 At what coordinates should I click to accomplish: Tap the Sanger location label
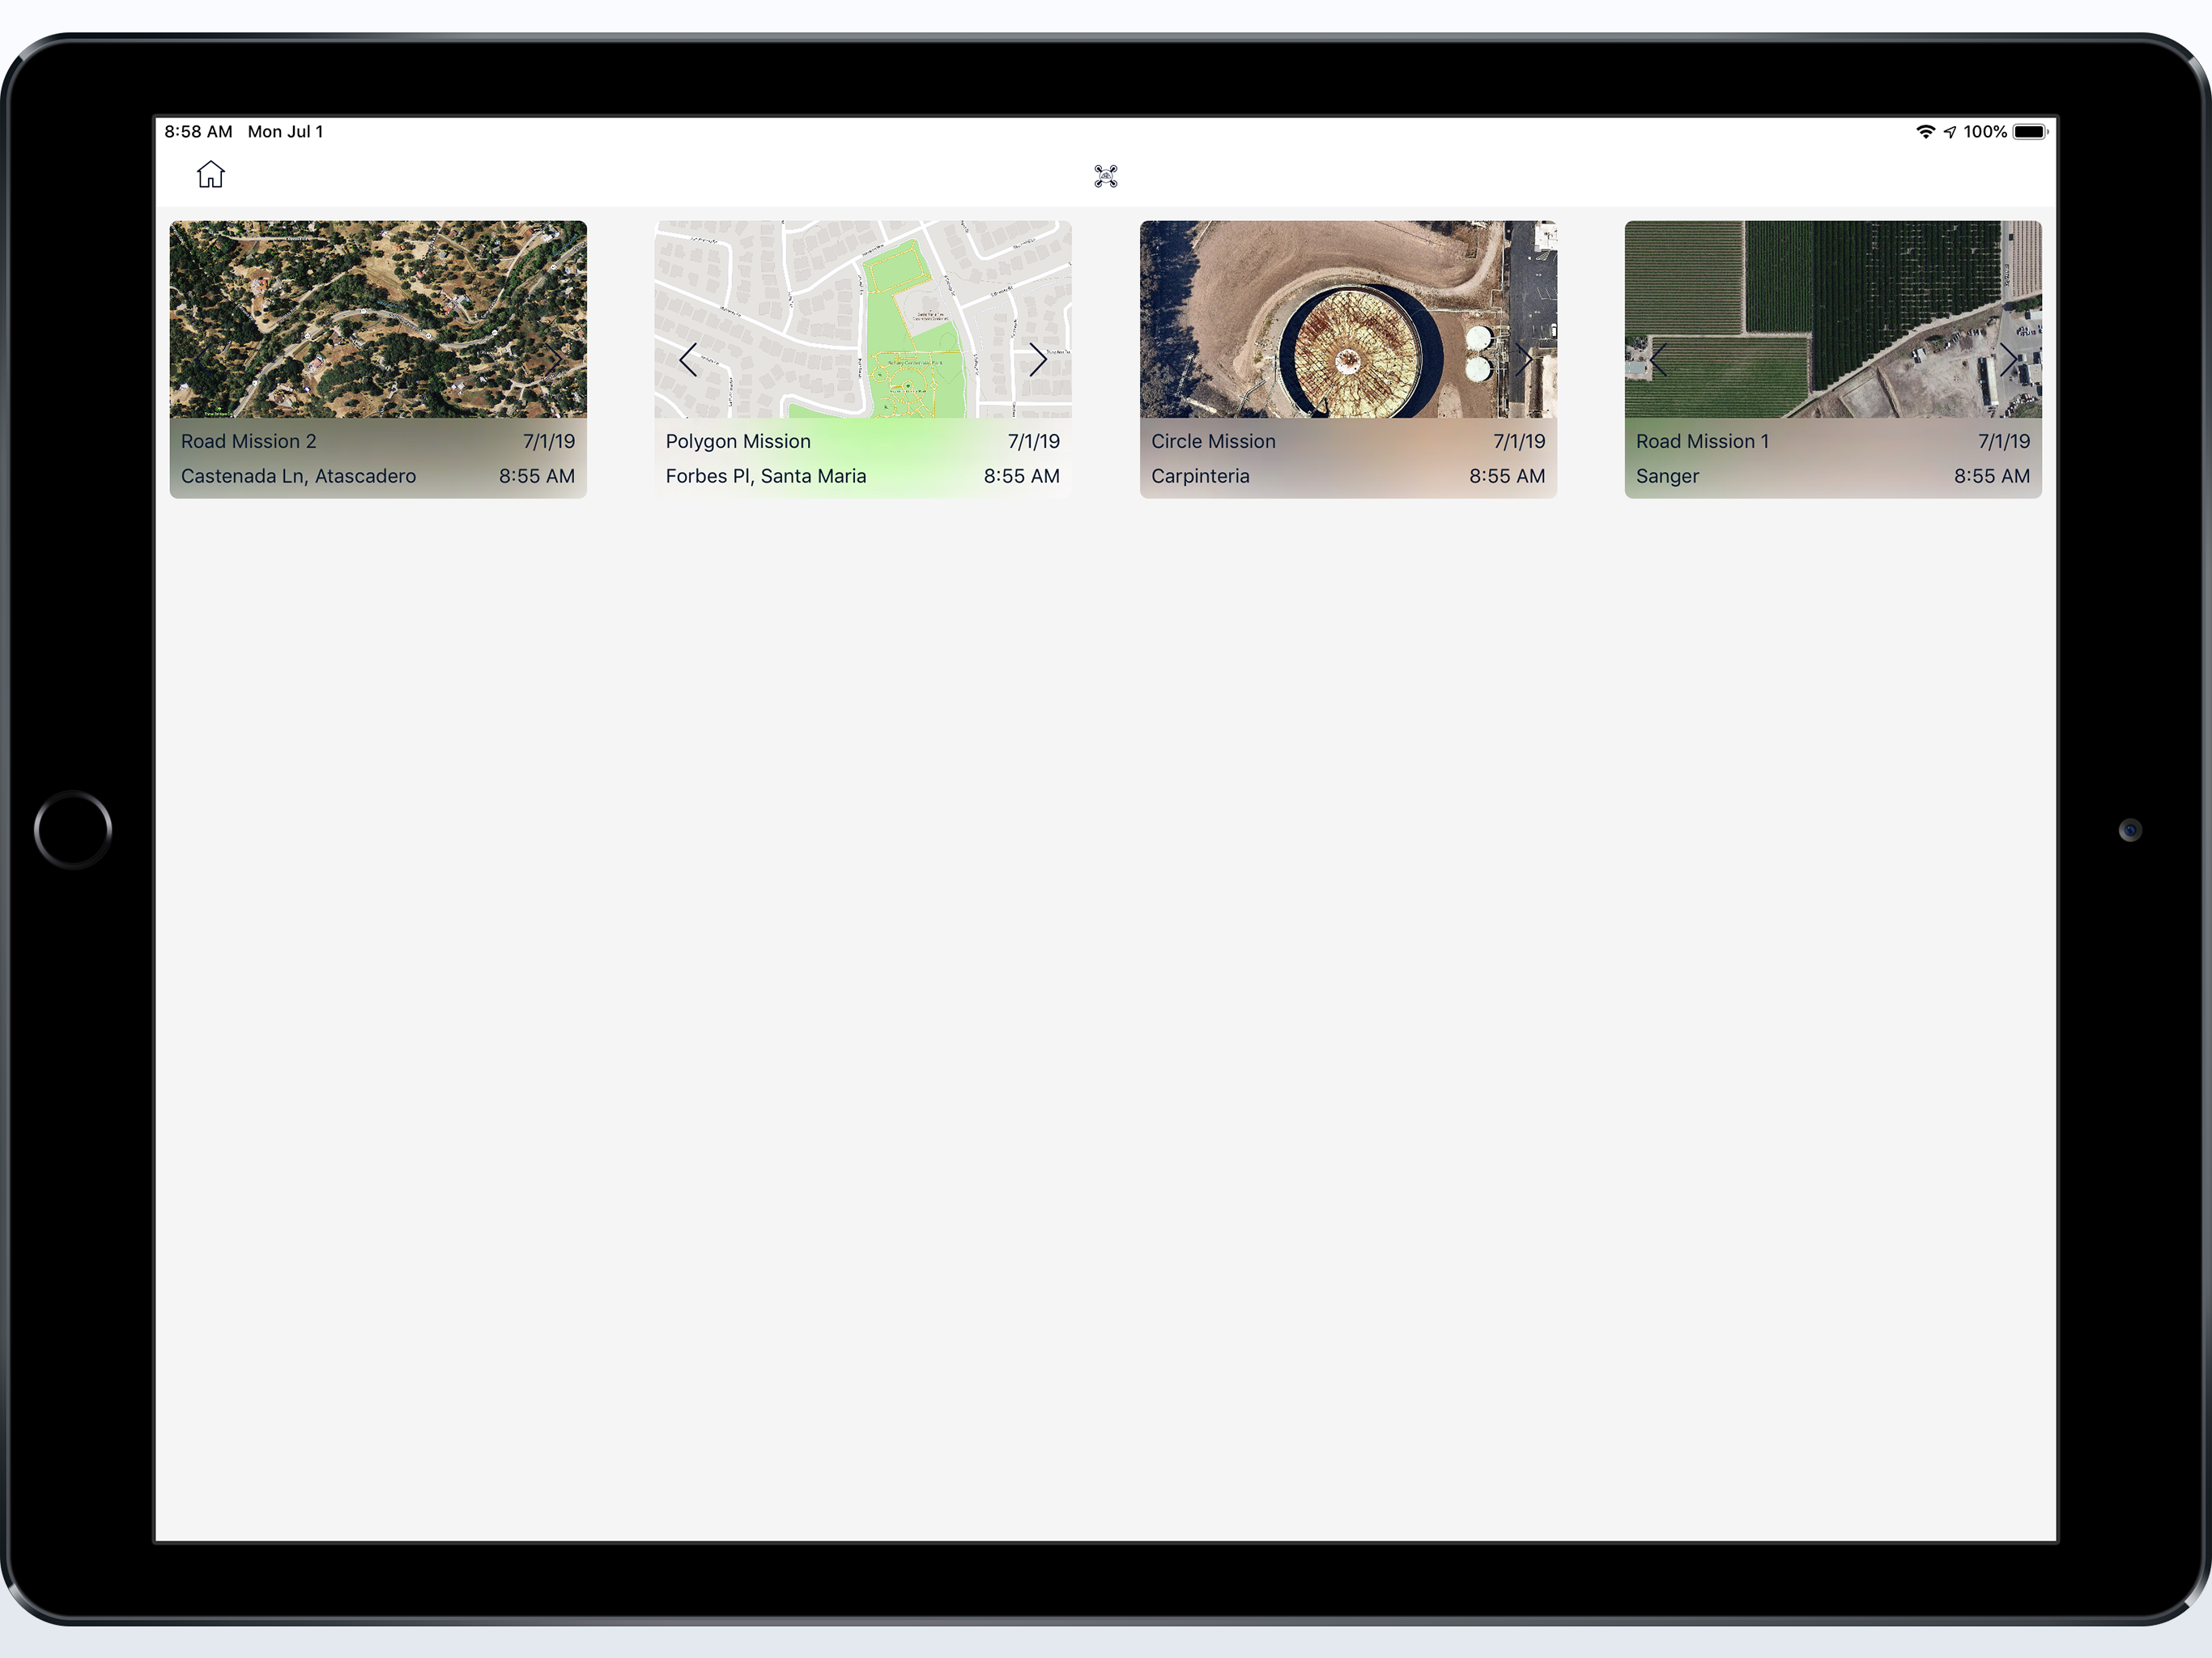tap(1667, 476)
